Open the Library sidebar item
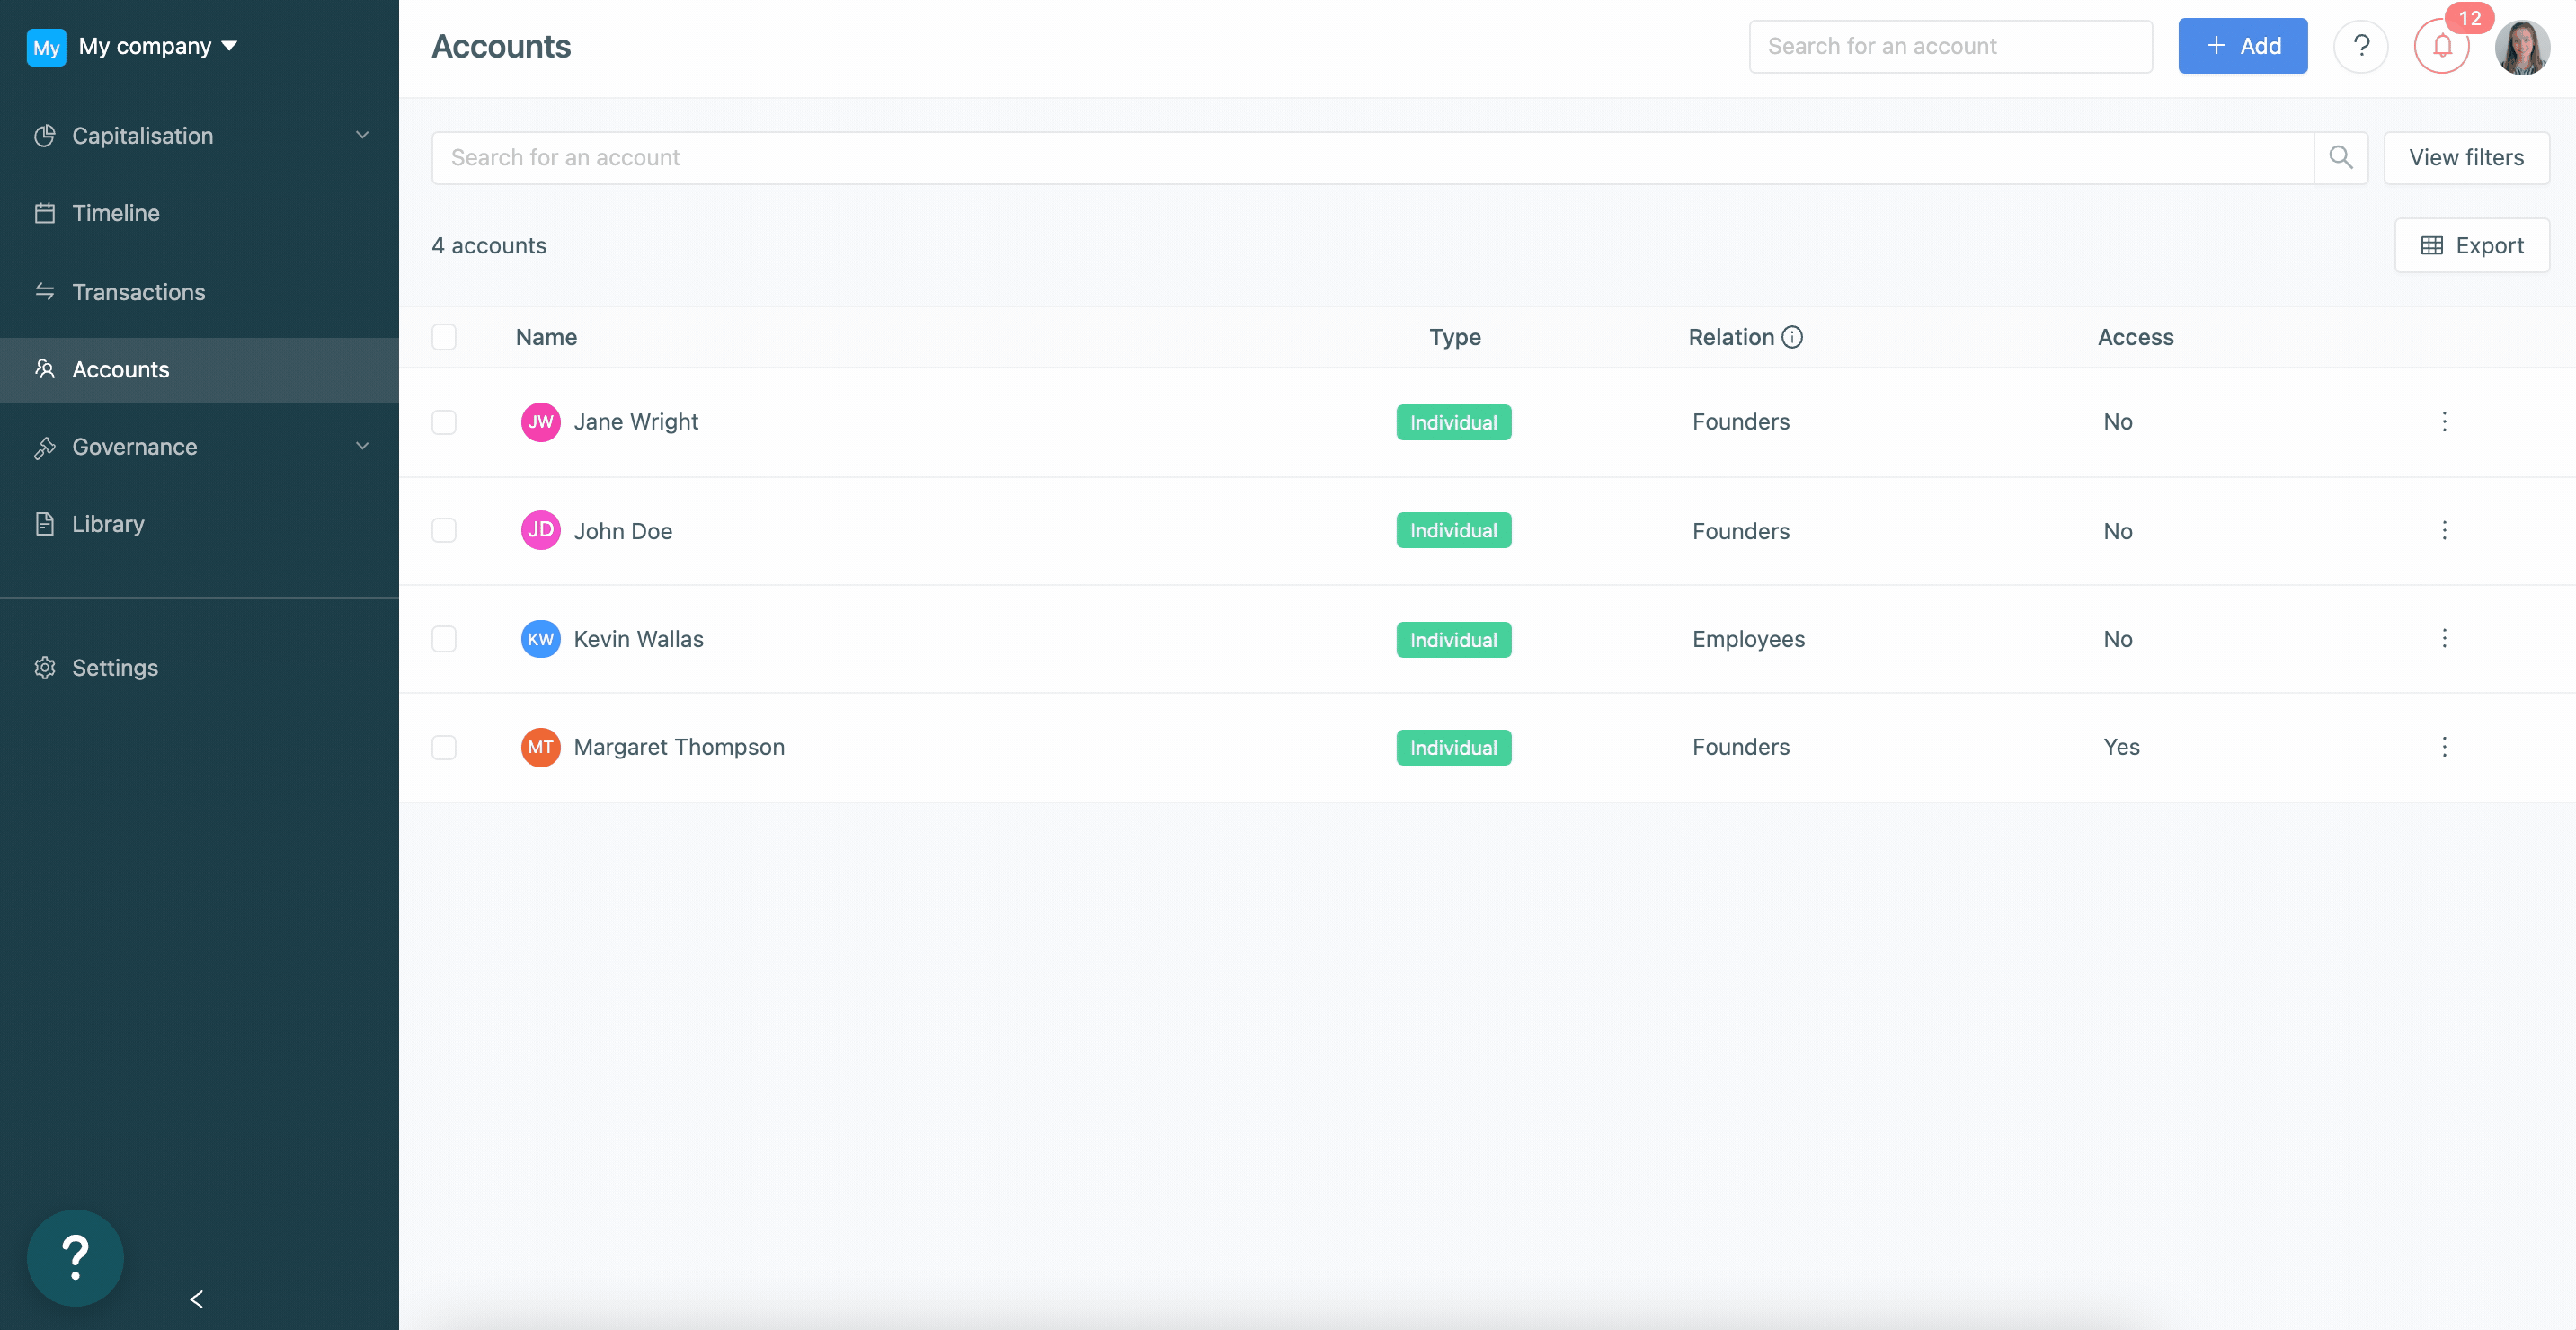Viewport: 2576px width, 1330px height. [108, 524]
